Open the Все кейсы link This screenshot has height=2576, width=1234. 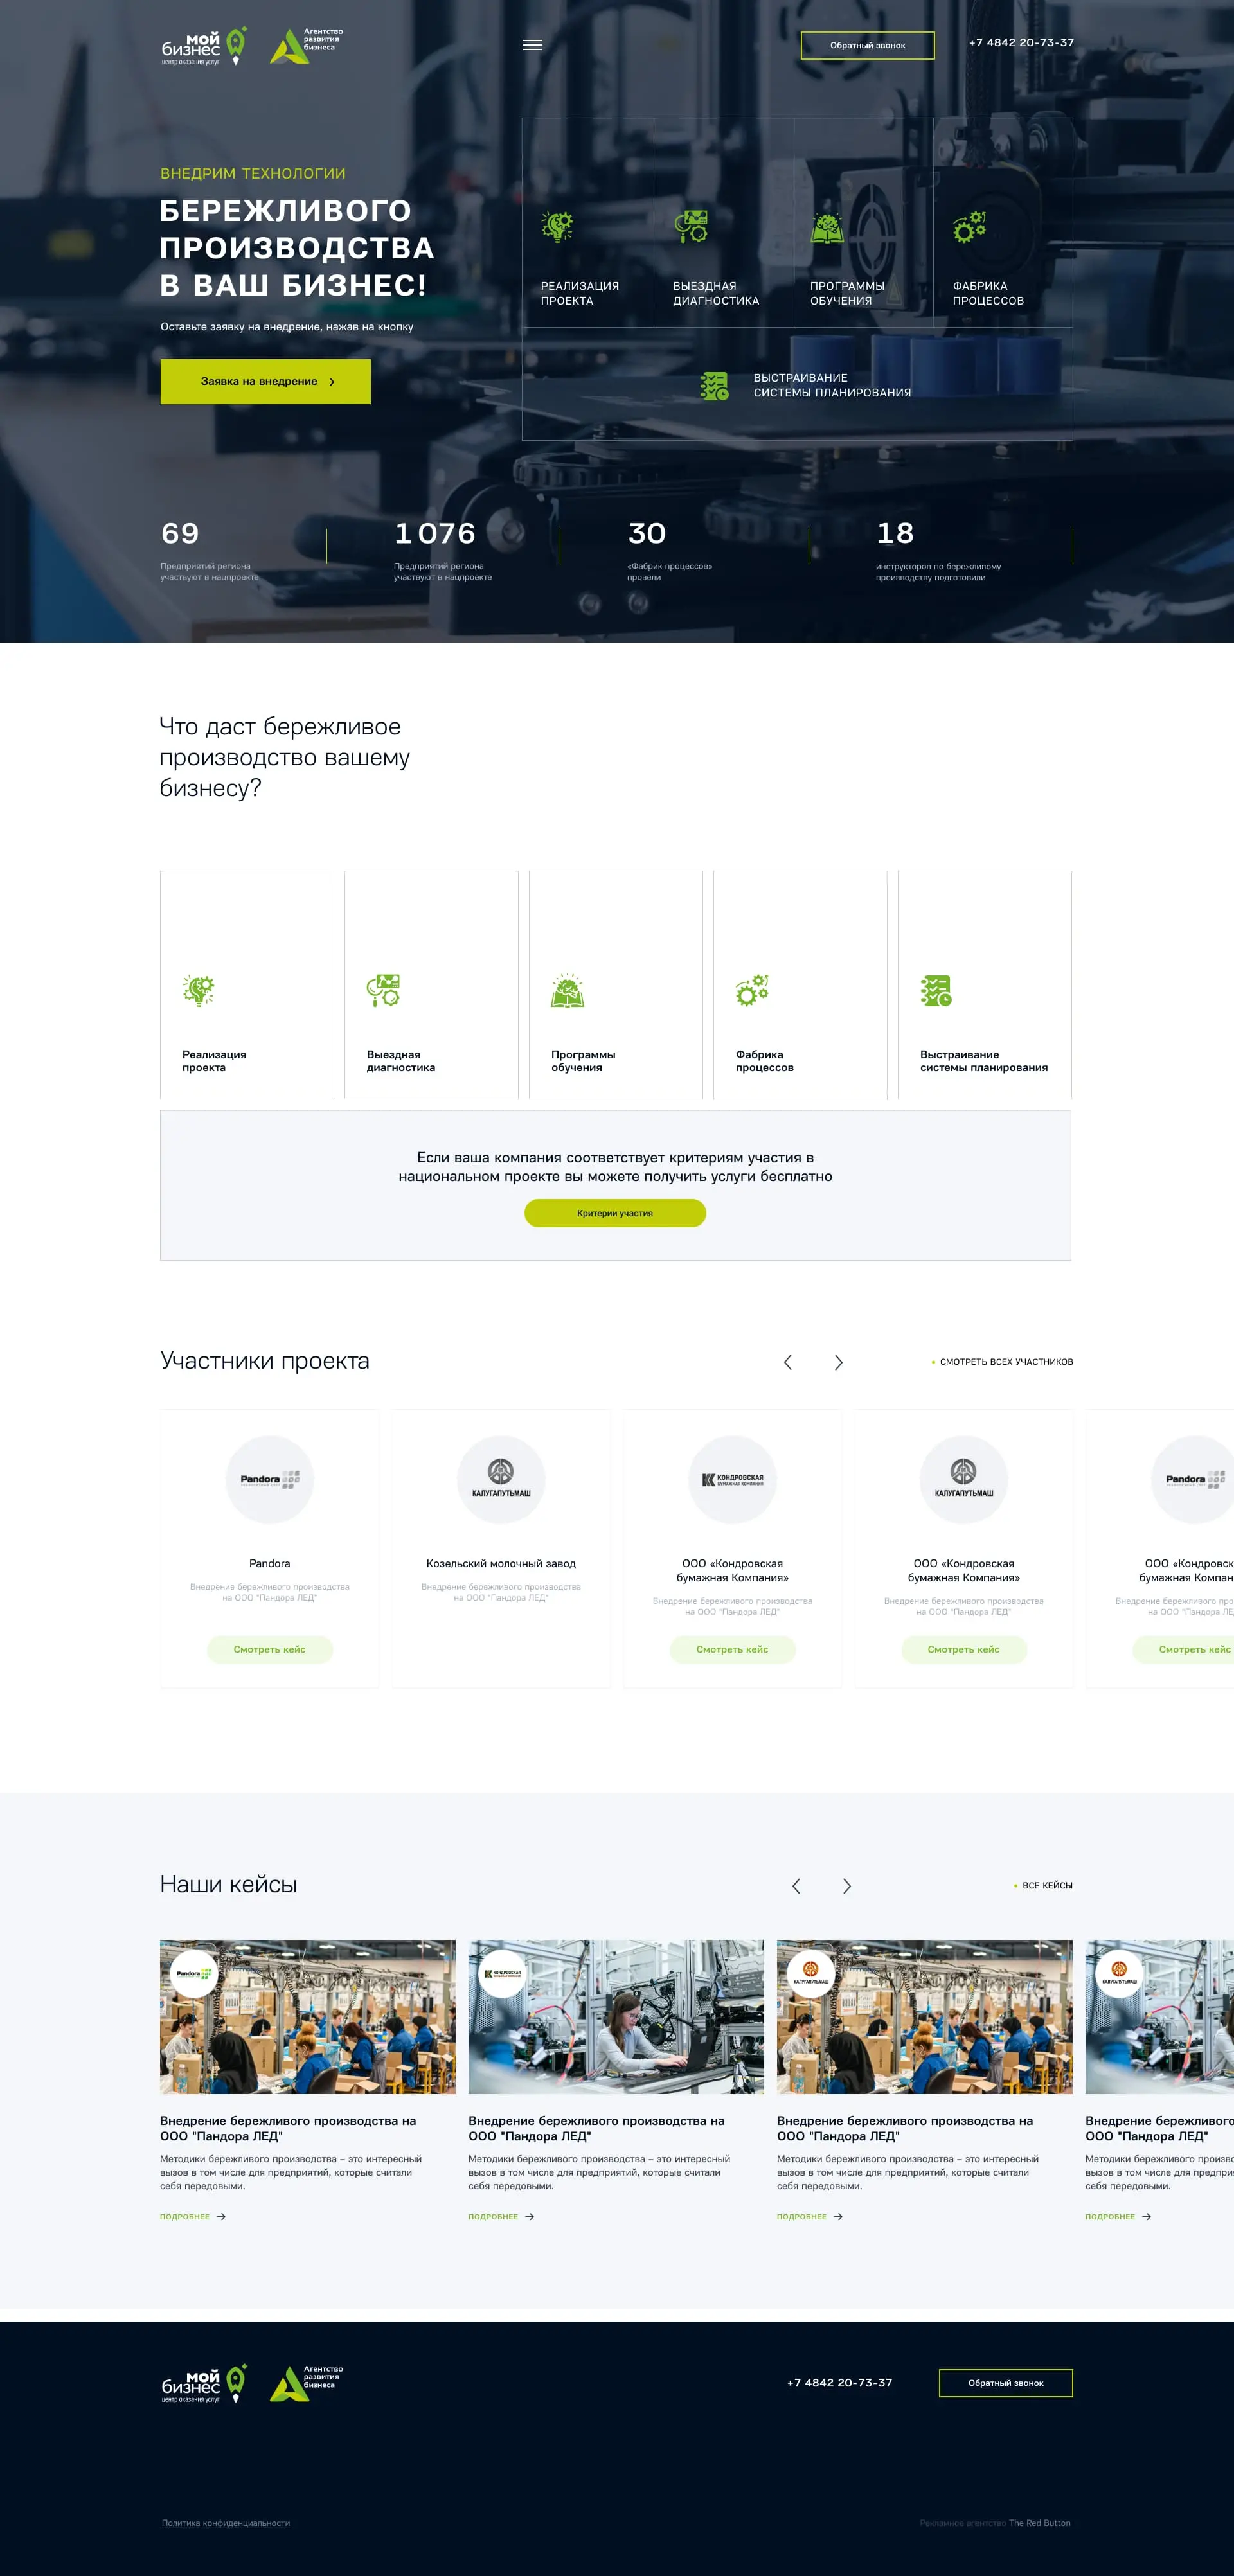point(1046,1886)
